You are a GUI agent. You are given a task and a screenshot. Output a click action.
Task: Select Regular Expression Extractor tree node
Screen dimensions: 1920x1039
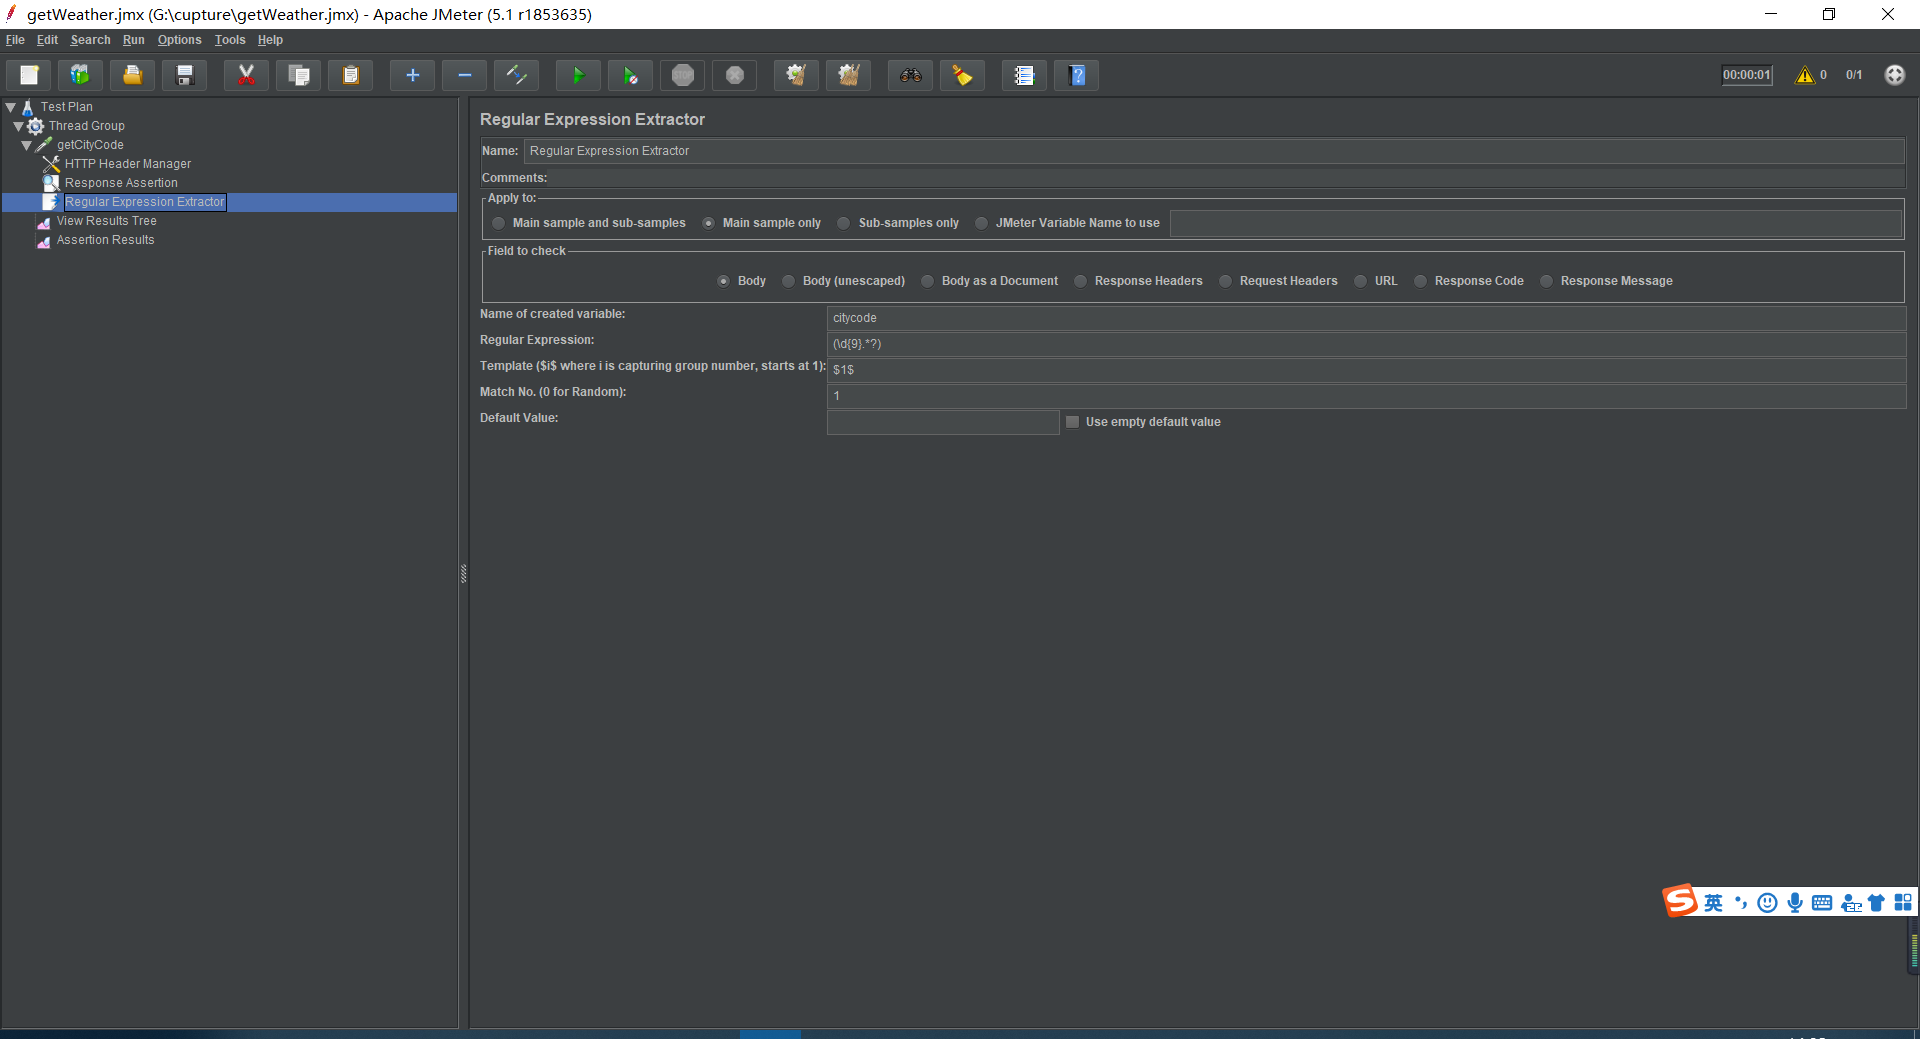(x=145, y=202)
